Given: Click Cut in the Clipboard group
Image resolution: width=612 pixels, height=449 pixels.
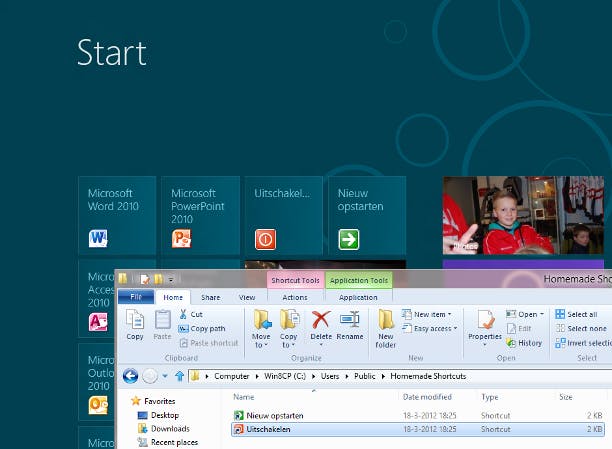Looking at the screenshot, I should coord(191,314).
